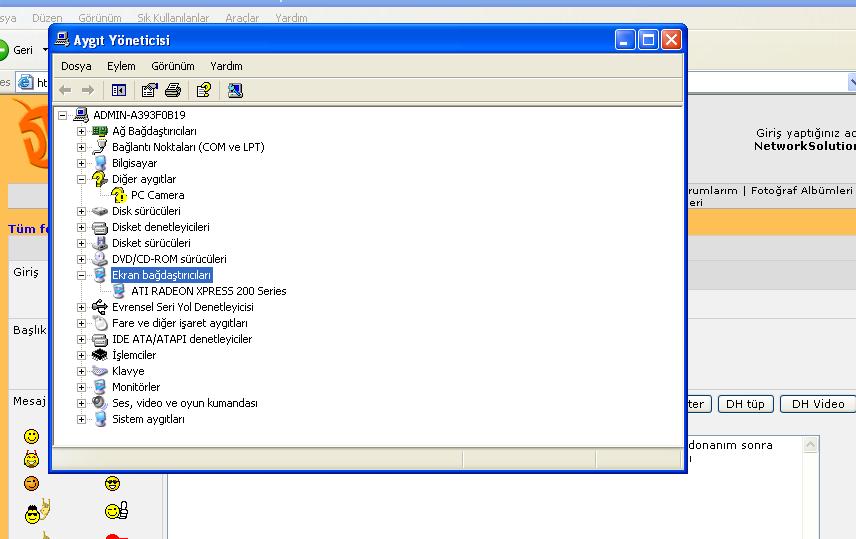Click the printer icon in the toolbar
The height and width of the screenshot is (539, 856).
(x=173, y=90)
